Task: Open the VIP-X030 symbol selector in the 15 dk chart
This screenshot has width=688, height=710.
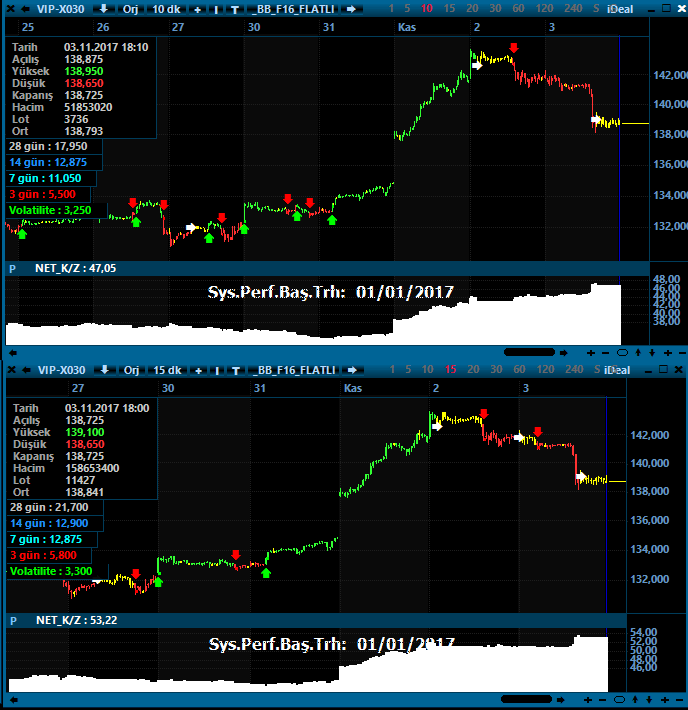Action: pos(61,370)
